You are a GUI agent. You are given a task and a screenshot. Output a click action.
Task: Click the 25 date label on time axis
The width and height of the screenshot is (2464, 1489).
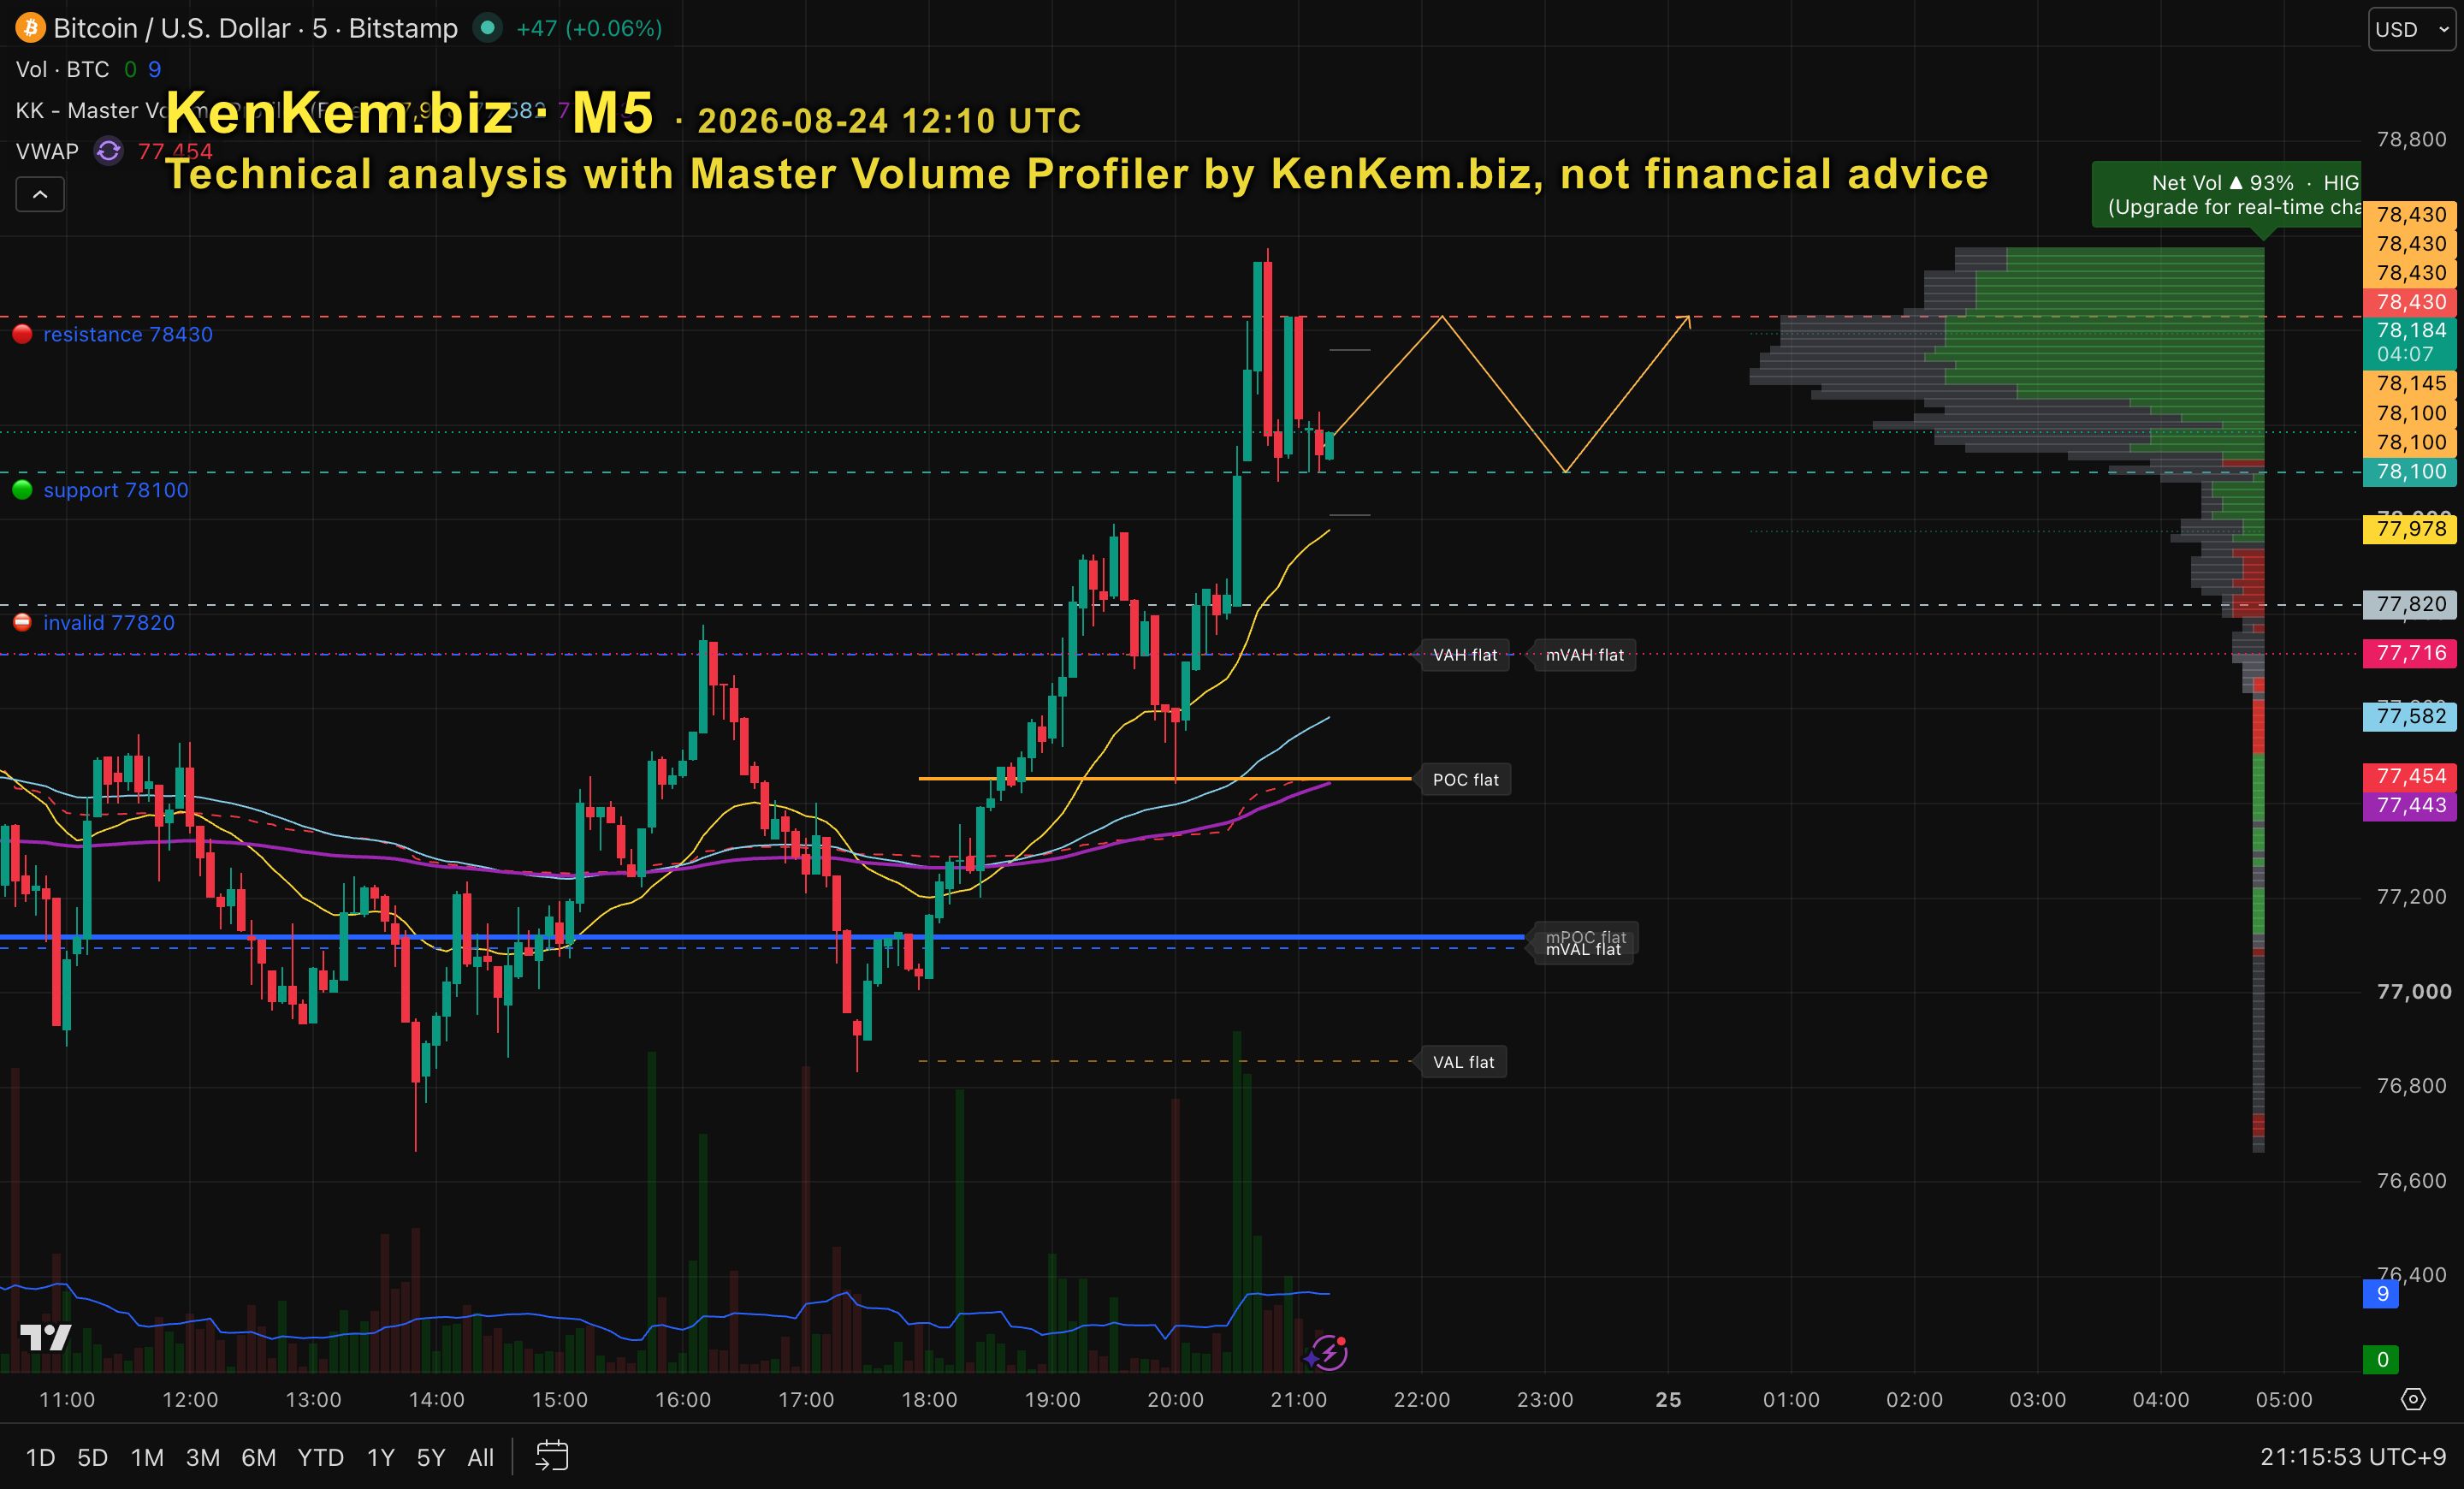coord(1668,1399)
